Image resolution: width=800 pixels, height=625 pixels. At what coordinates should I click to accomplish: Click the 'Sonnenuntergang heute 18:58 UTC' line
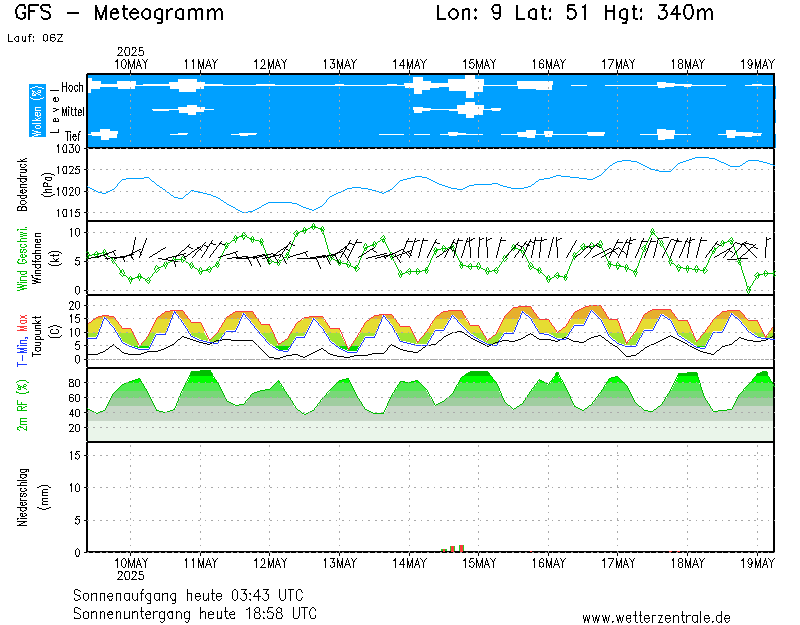click(x=195, y=613)
